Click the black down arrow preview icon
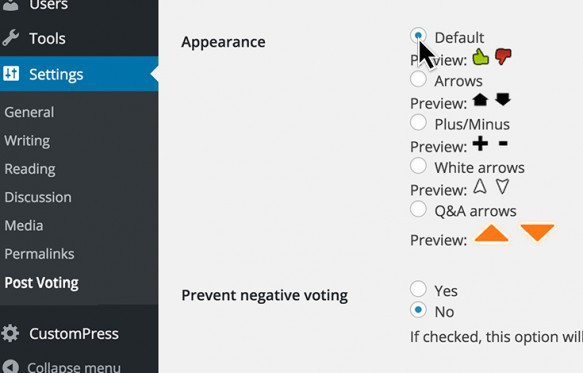Image resolution: width=583 pixels, height=373 pixels. point(503,99)
